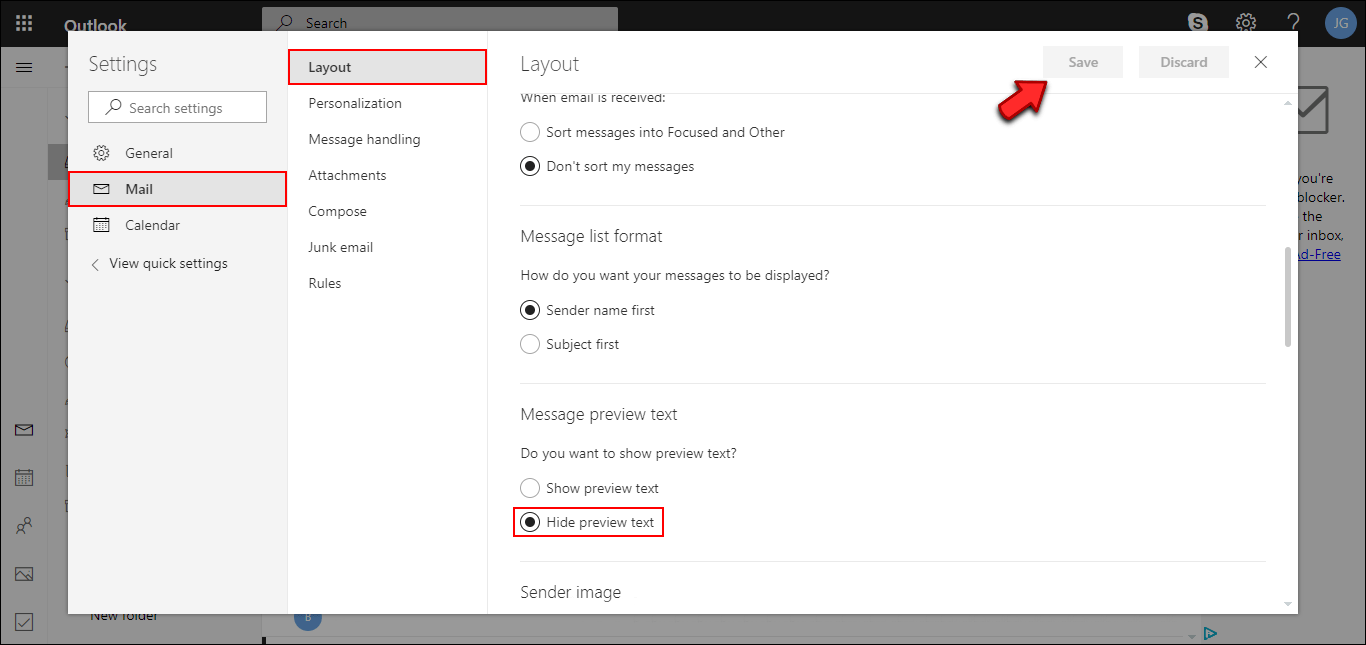Click the ad choices icon at bottom

[x=1210, y=633]
